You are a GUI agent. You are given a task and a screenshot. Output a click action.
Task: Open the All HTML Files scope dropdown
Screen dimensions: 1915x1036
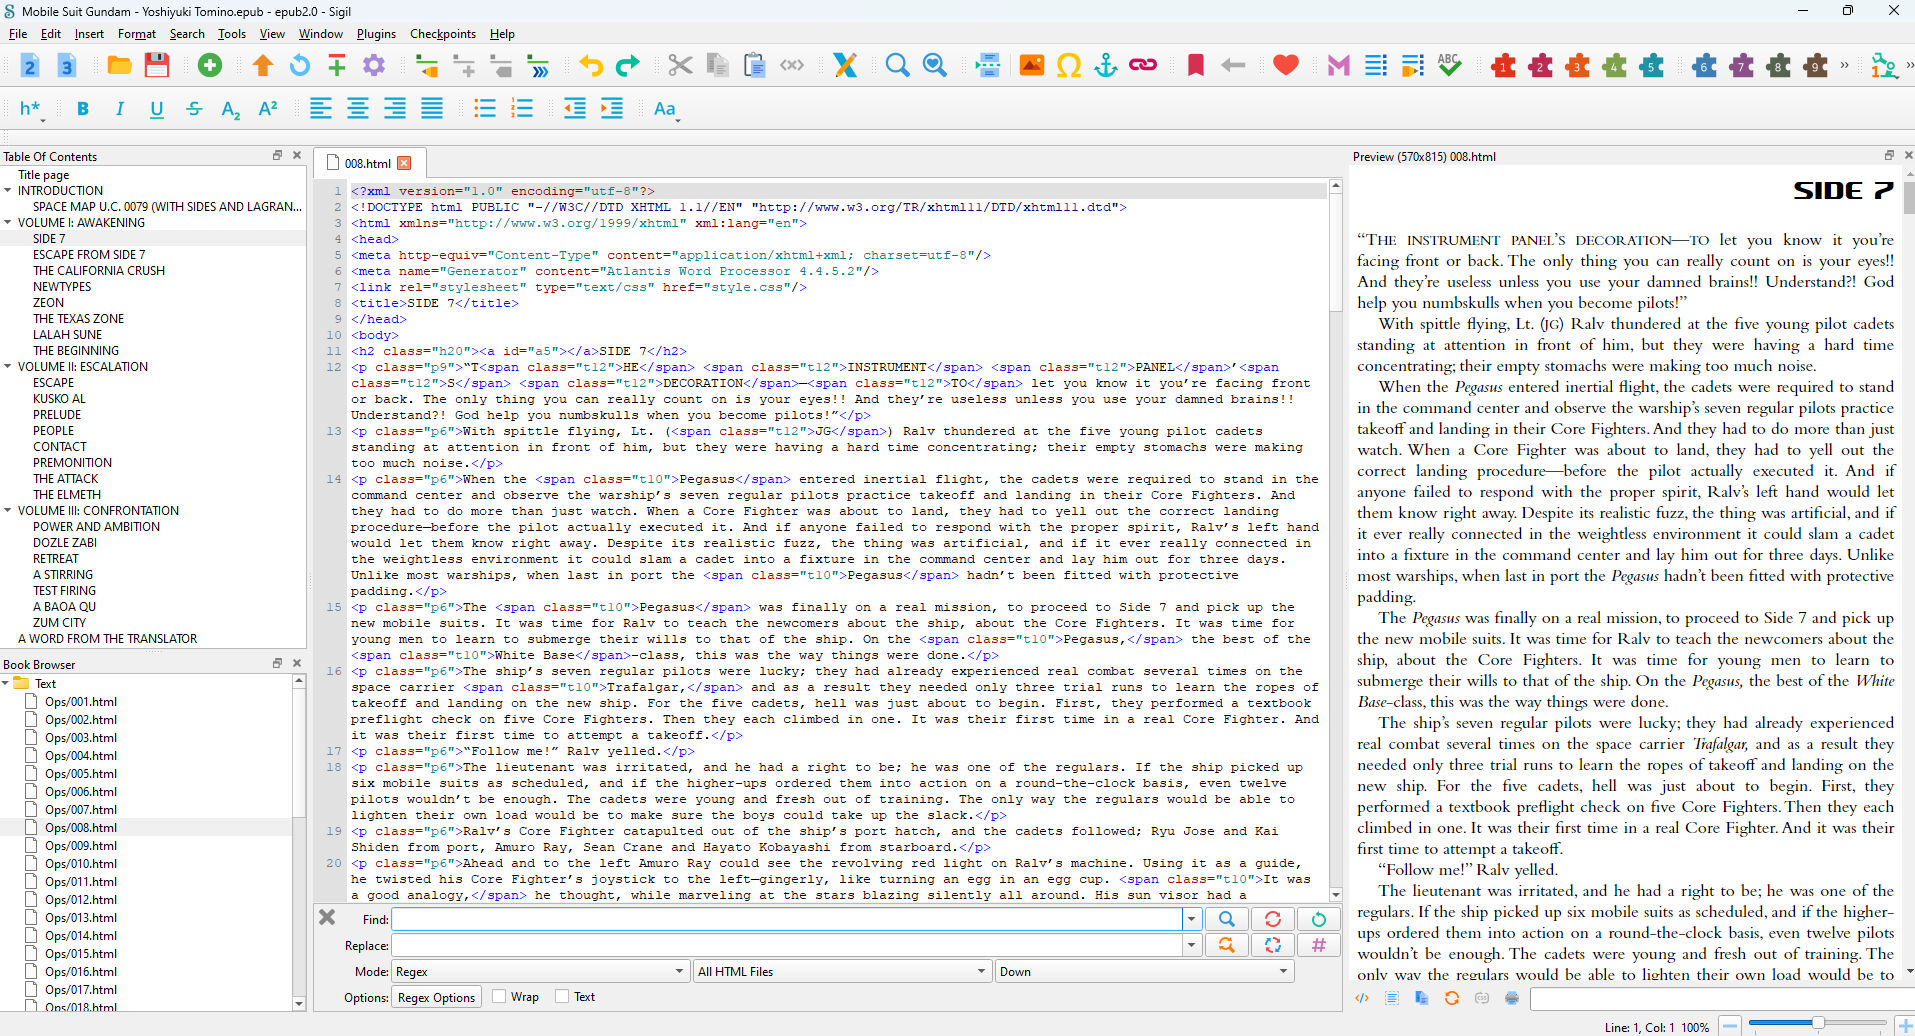pos(842,971)
